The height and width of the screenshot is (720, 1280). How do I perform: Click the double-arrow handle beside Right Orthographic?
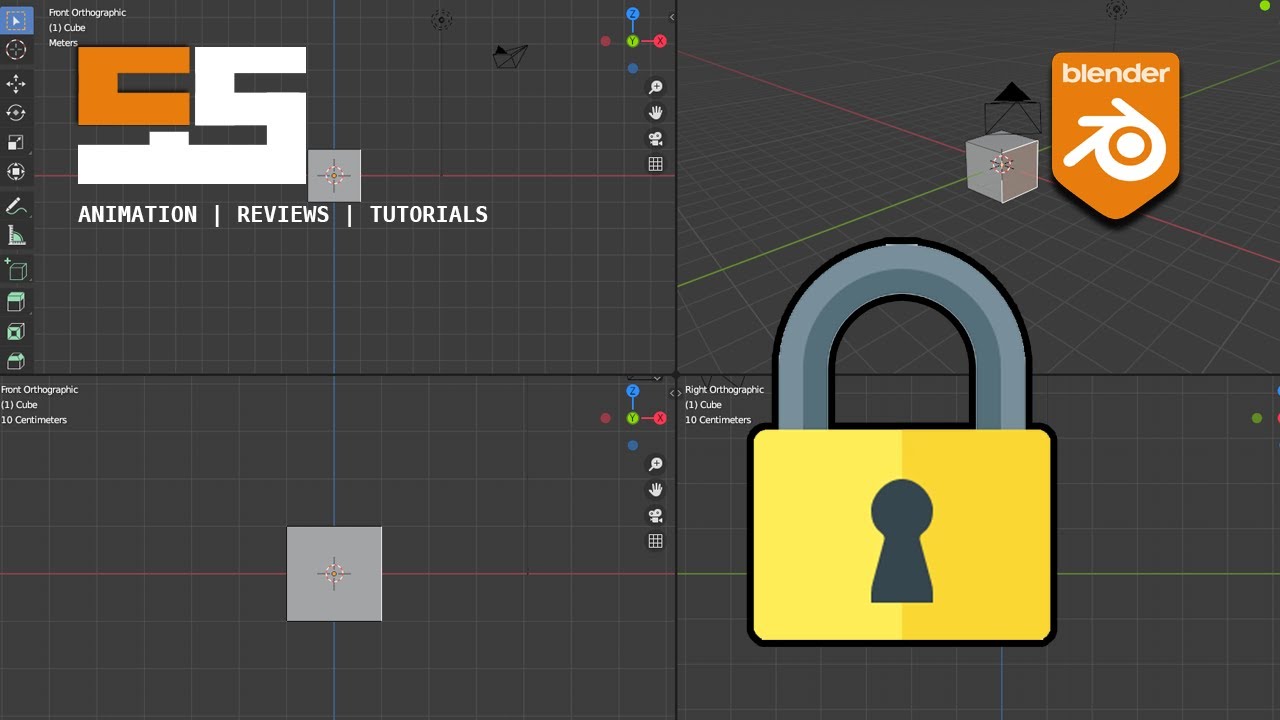[675, 394]
